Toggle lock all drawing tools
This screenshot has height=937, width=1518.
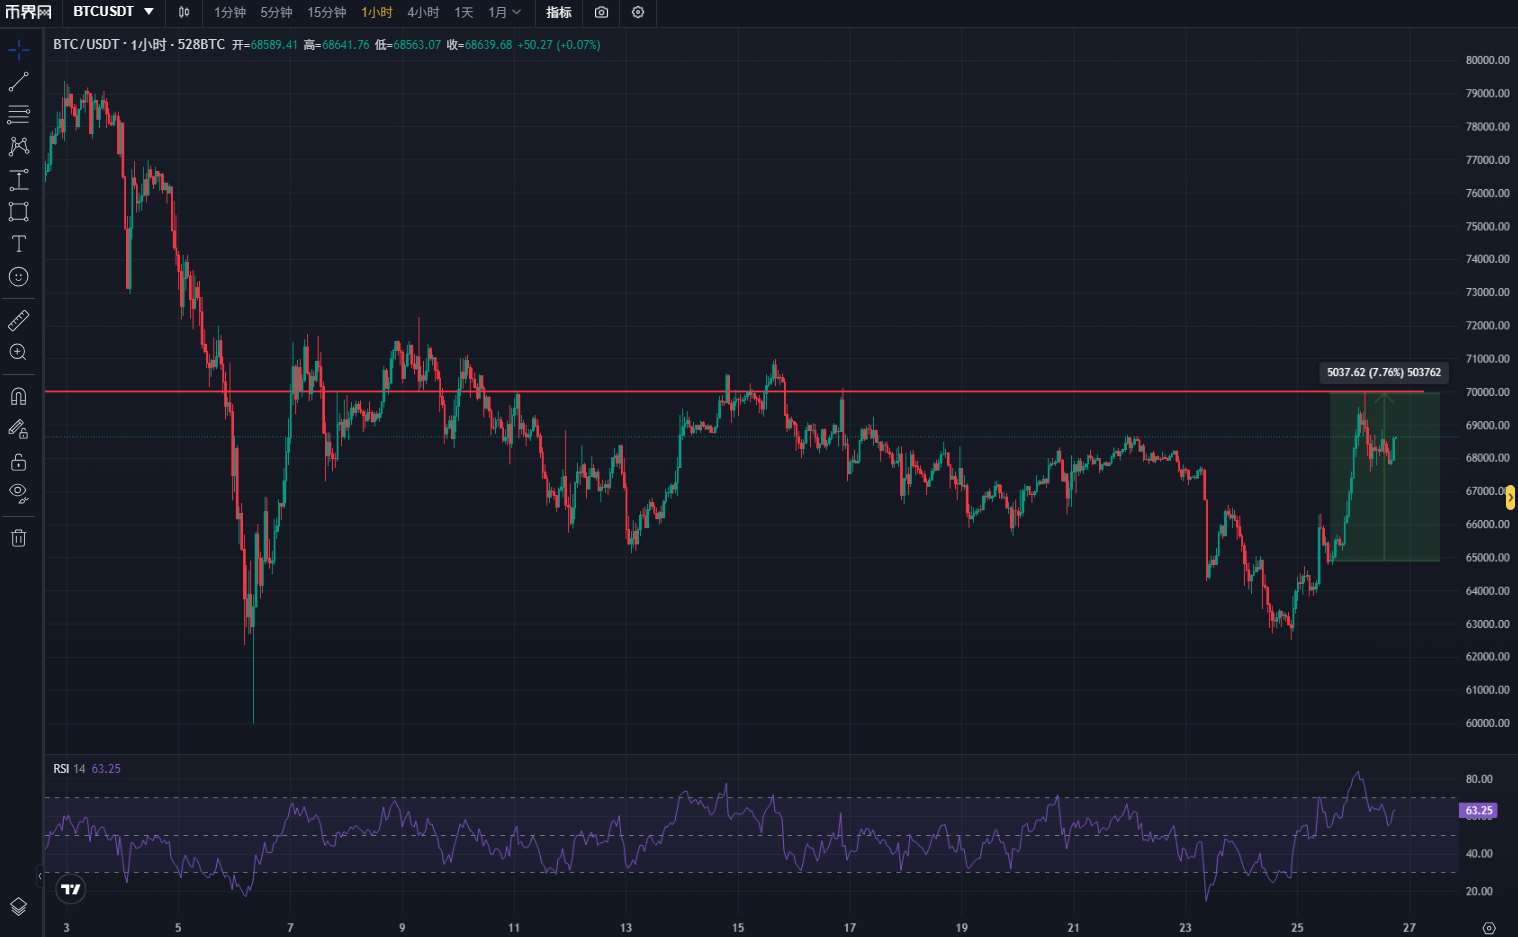(19, 462)
